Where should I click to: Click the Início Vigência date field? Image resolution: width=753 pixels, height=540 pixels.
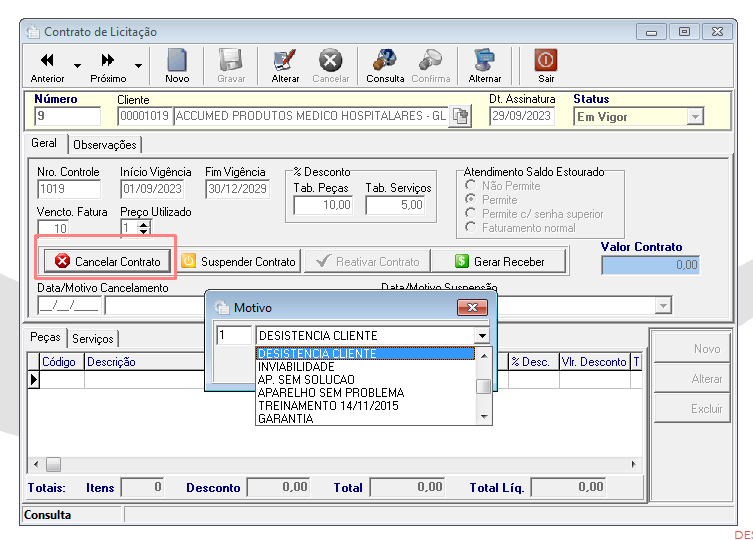152,189
